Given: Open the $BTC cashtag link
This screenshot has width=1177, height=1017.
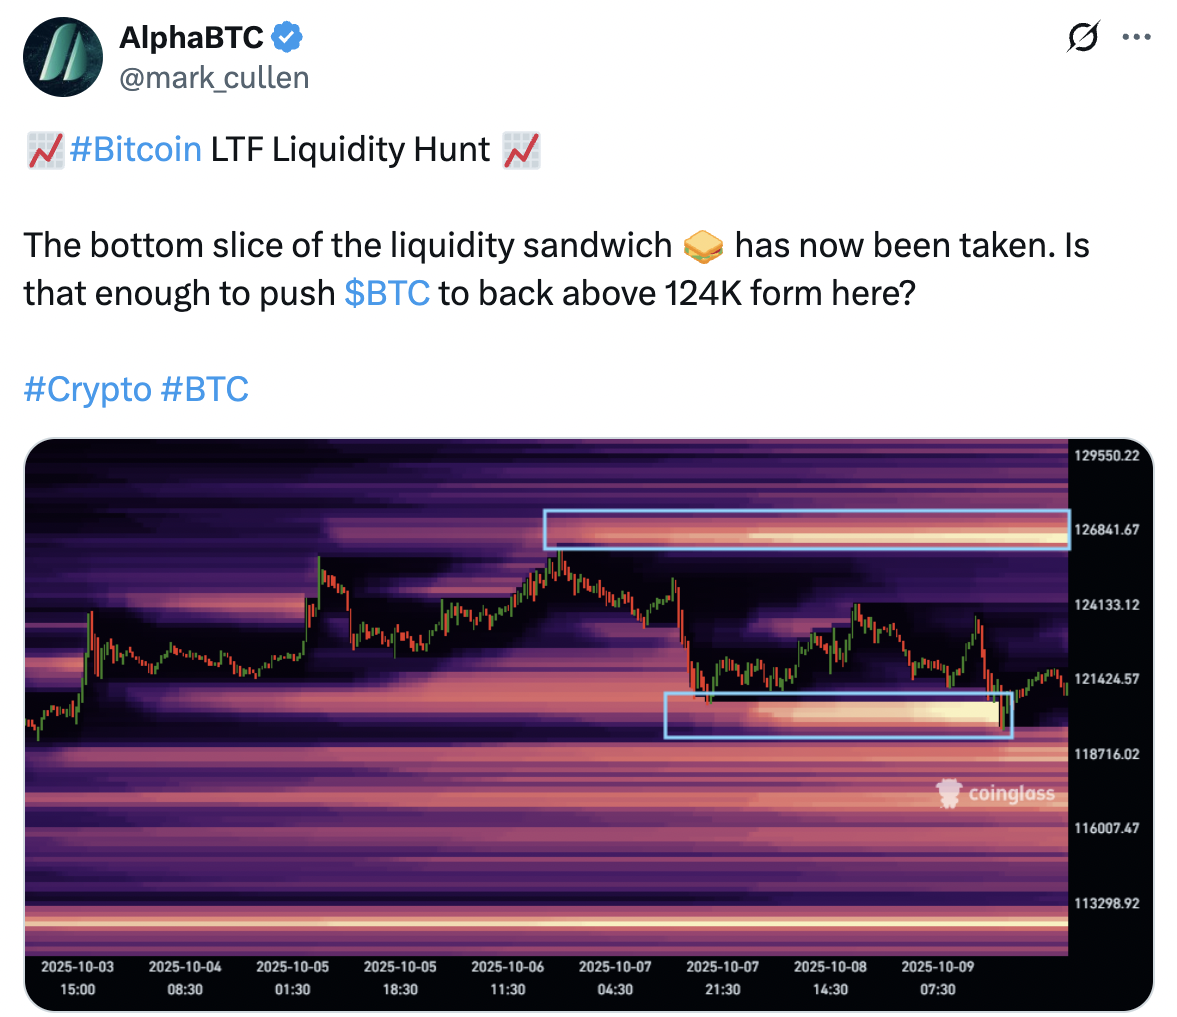Looking at the screenshot, I should [x=387, y=293].
